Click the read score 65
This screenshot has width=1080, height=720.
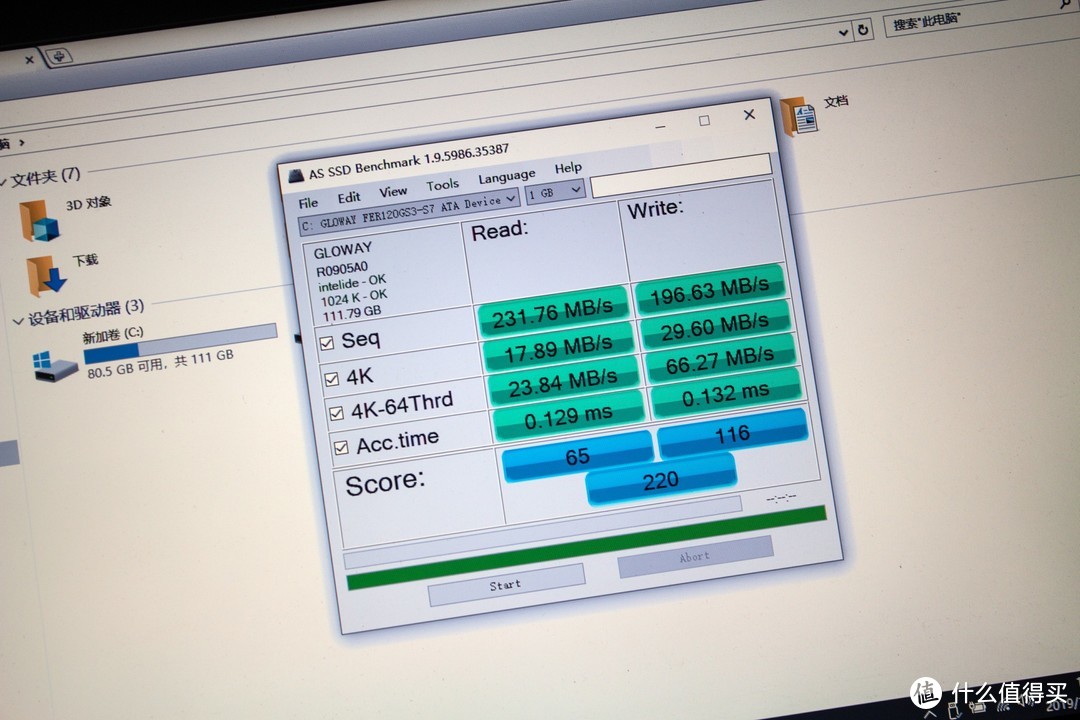[577, 455]
